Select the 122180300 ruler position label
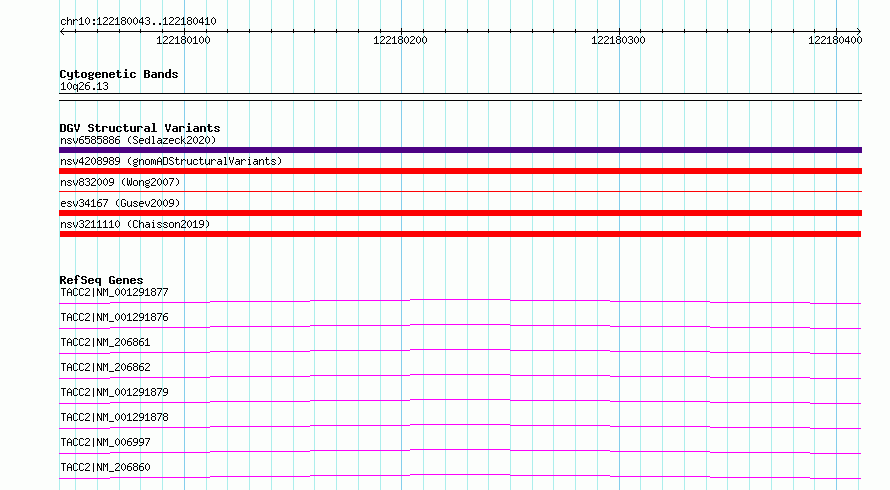 coord(618,40)
